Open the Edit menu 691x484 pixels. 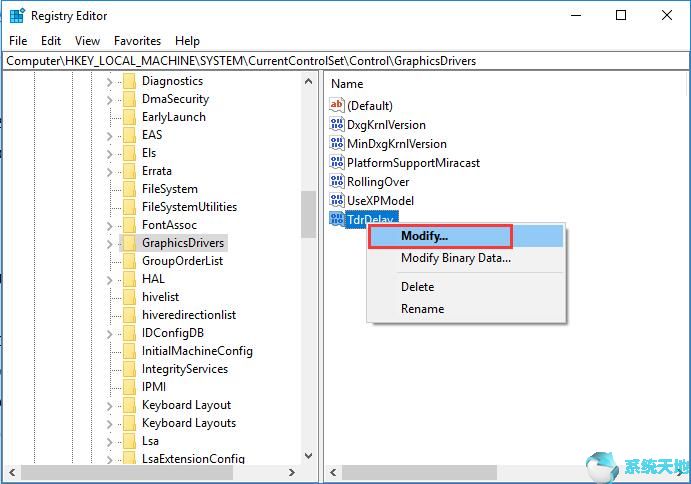(x=51, y=41)
